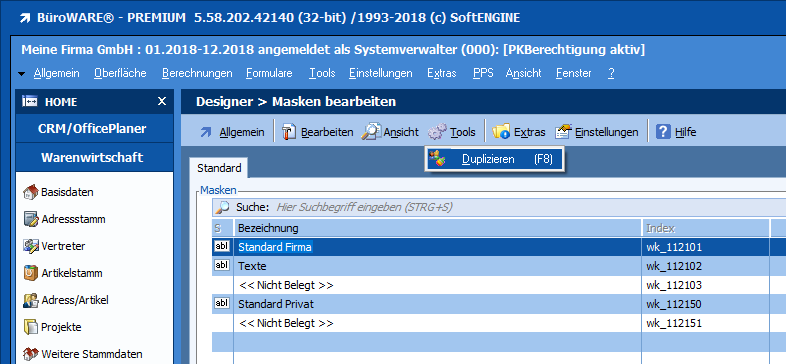This screenshot has height=364, width=786.
Task: Select the Standard Privat mask row
Action: (499, 304)
